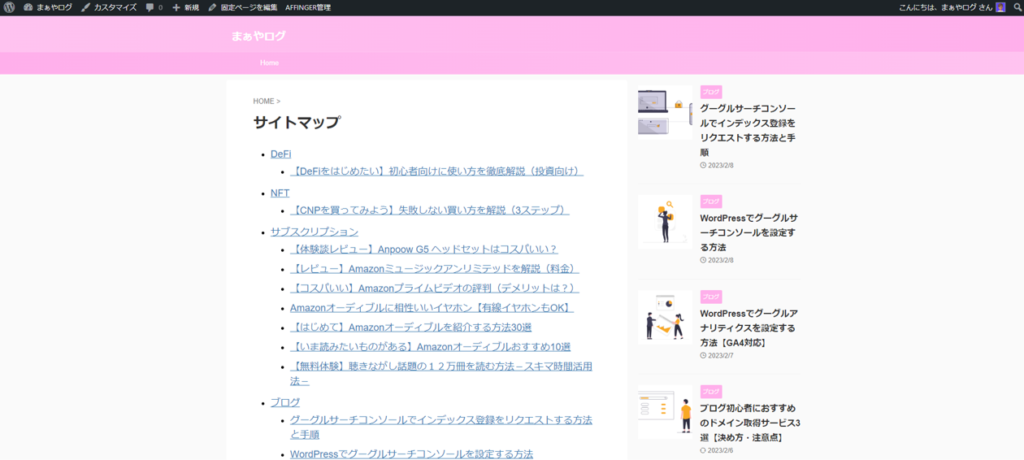Open sidebar post グーグルサーチコンソールでインデックス登録をリクエスト
Screen dimensions: 1024x460
click(x=748, y=130)
